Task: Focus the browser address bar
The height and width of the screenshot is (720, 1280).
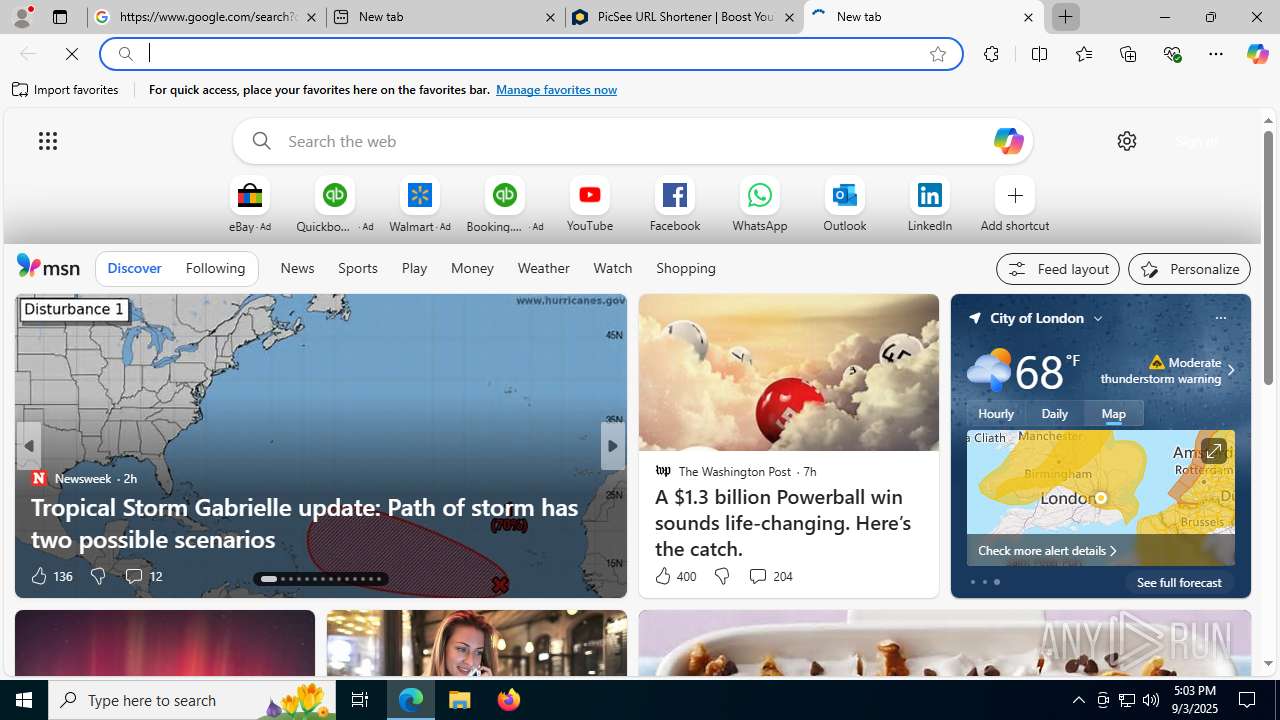Action: point(530,54)
